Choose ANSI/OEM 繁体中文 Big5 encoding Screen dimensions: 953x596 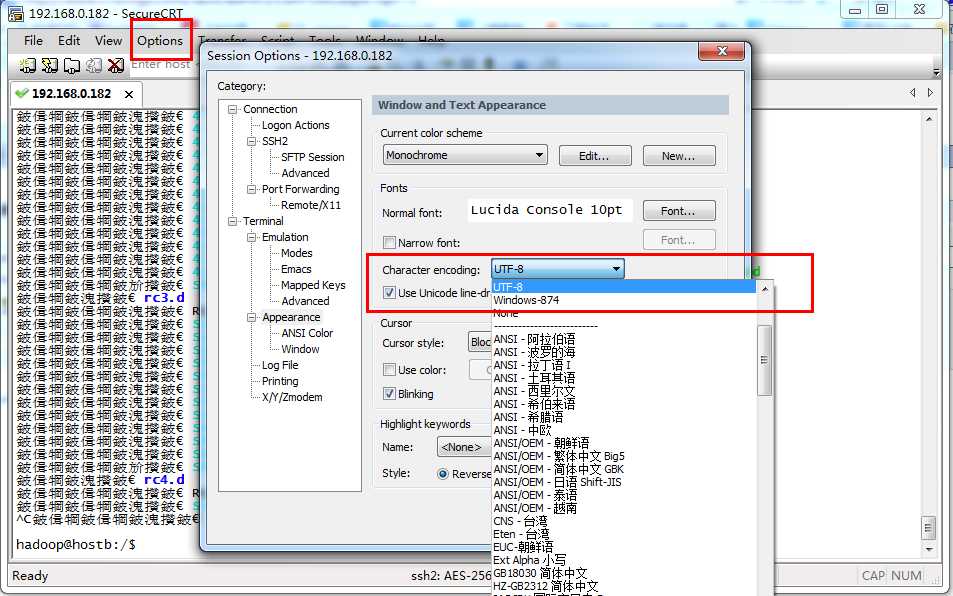(624, 456)
